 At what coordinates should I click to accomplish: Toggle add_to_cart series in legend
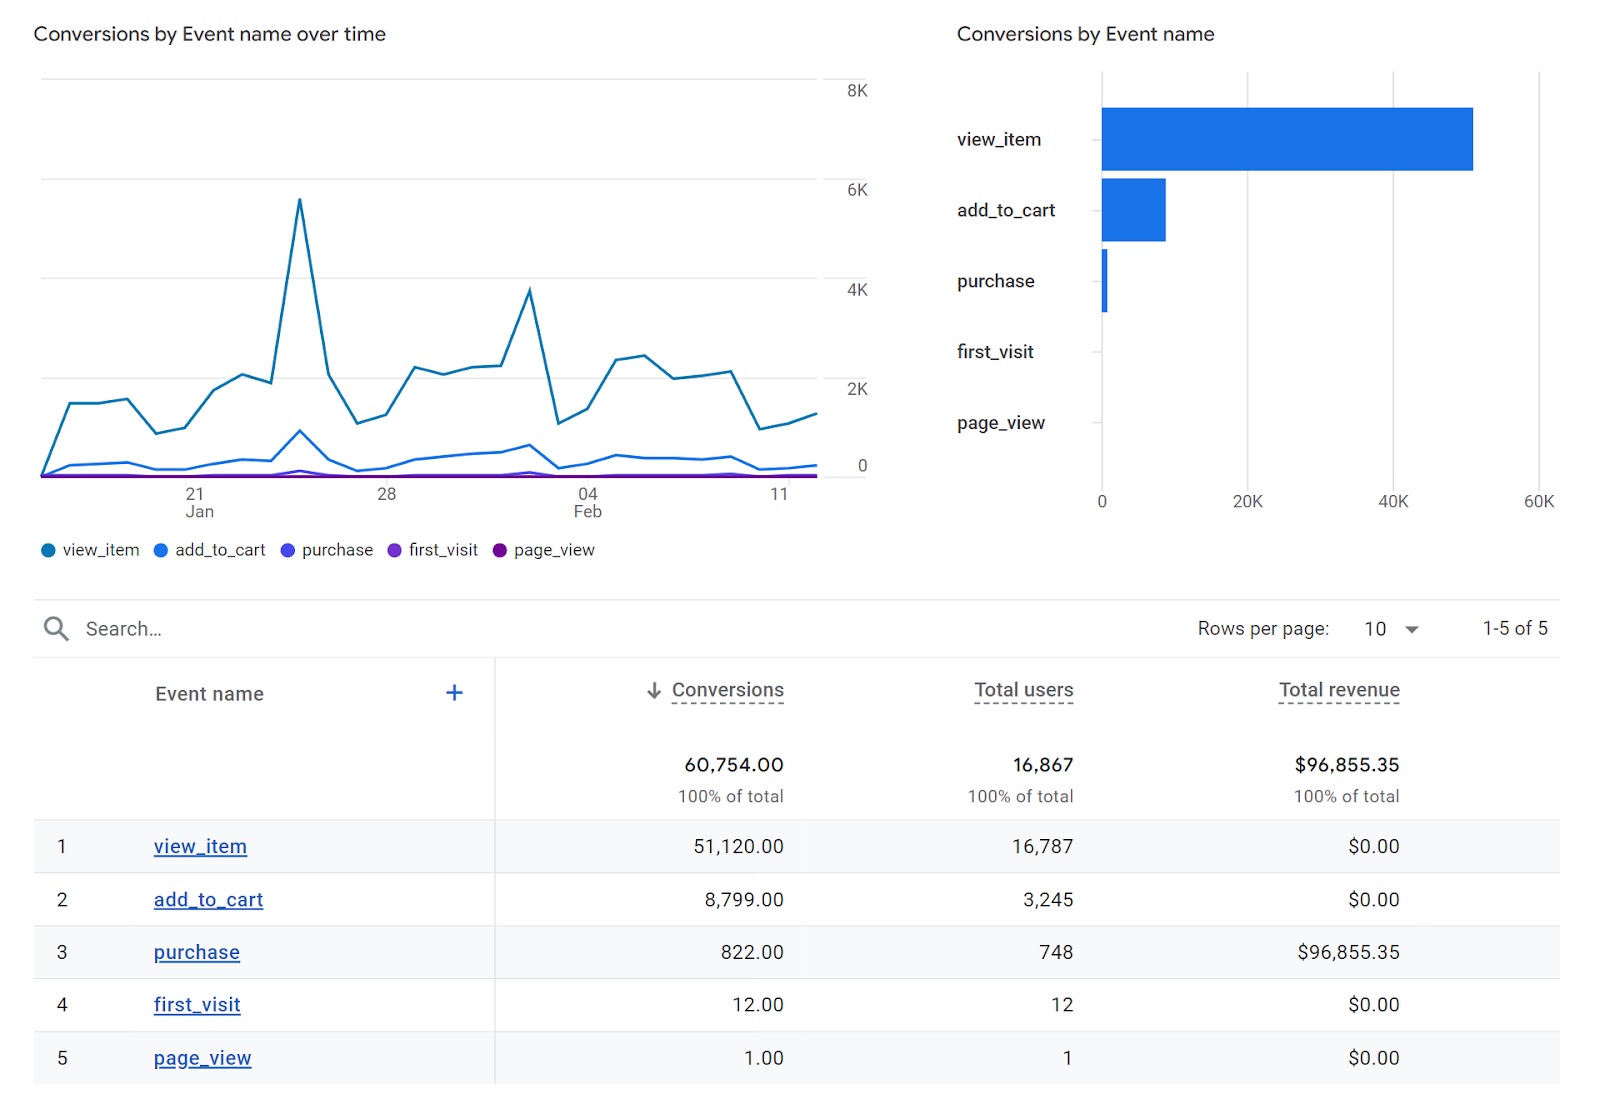[x=209, y=550]
